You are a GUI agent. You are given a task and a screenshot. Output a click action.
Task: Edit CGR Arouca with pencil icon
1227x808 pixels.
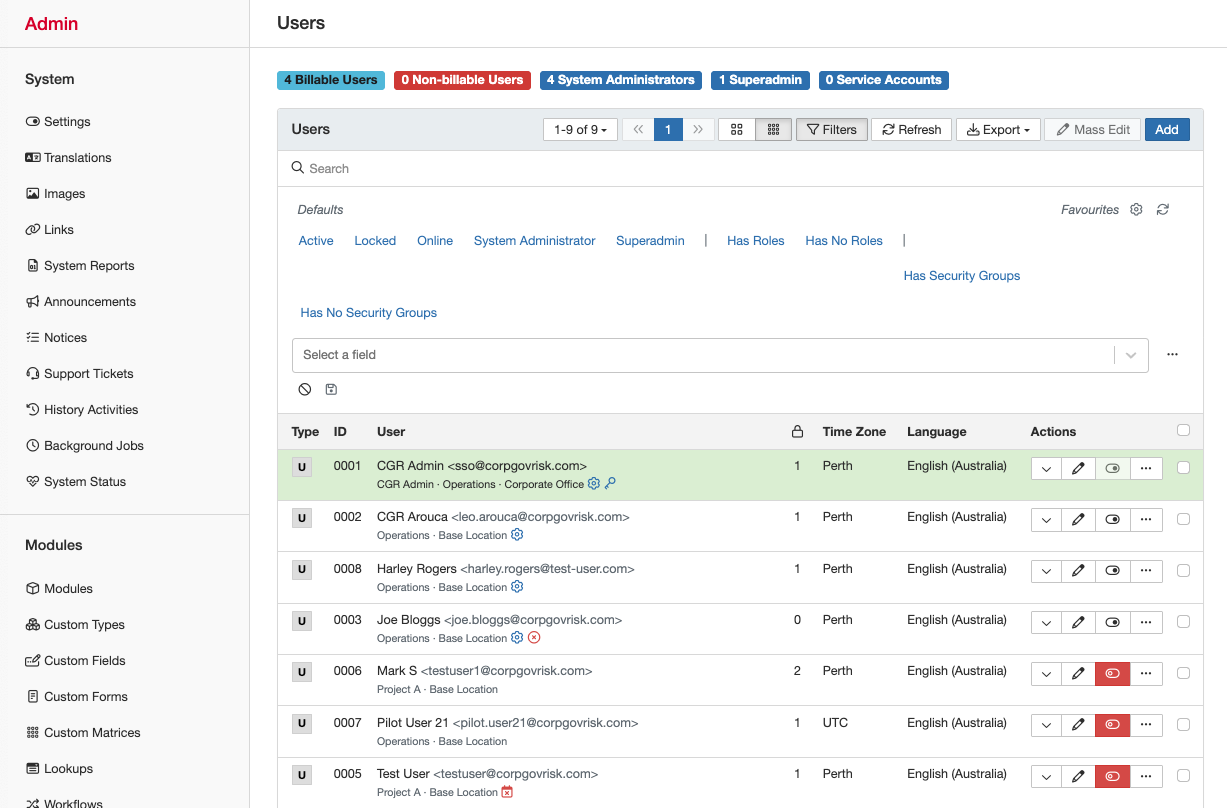pos(1078,519)
